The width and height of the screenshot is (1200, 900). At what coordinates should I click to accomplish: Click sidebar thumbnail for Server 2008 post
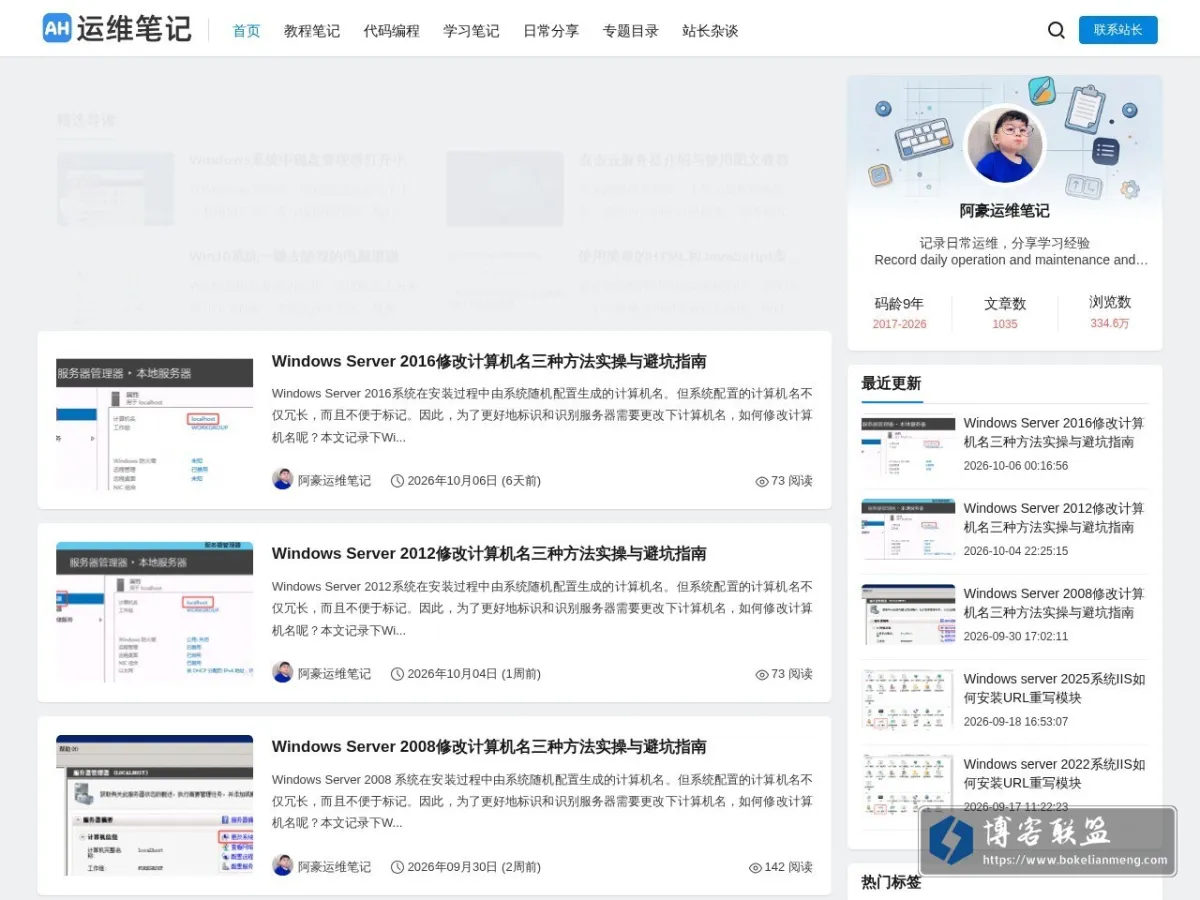pyautogui.click(x=908, y=616)
